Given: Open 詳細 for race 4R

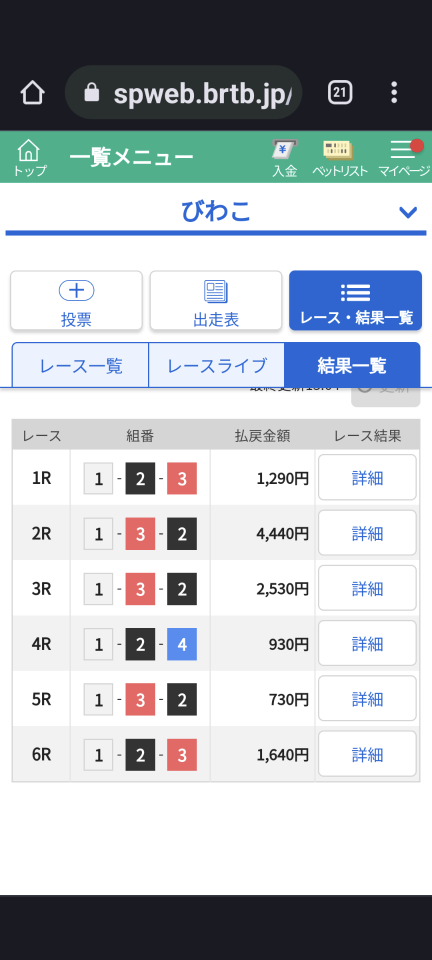Looking at the screenshot, I should pos(367,643).
